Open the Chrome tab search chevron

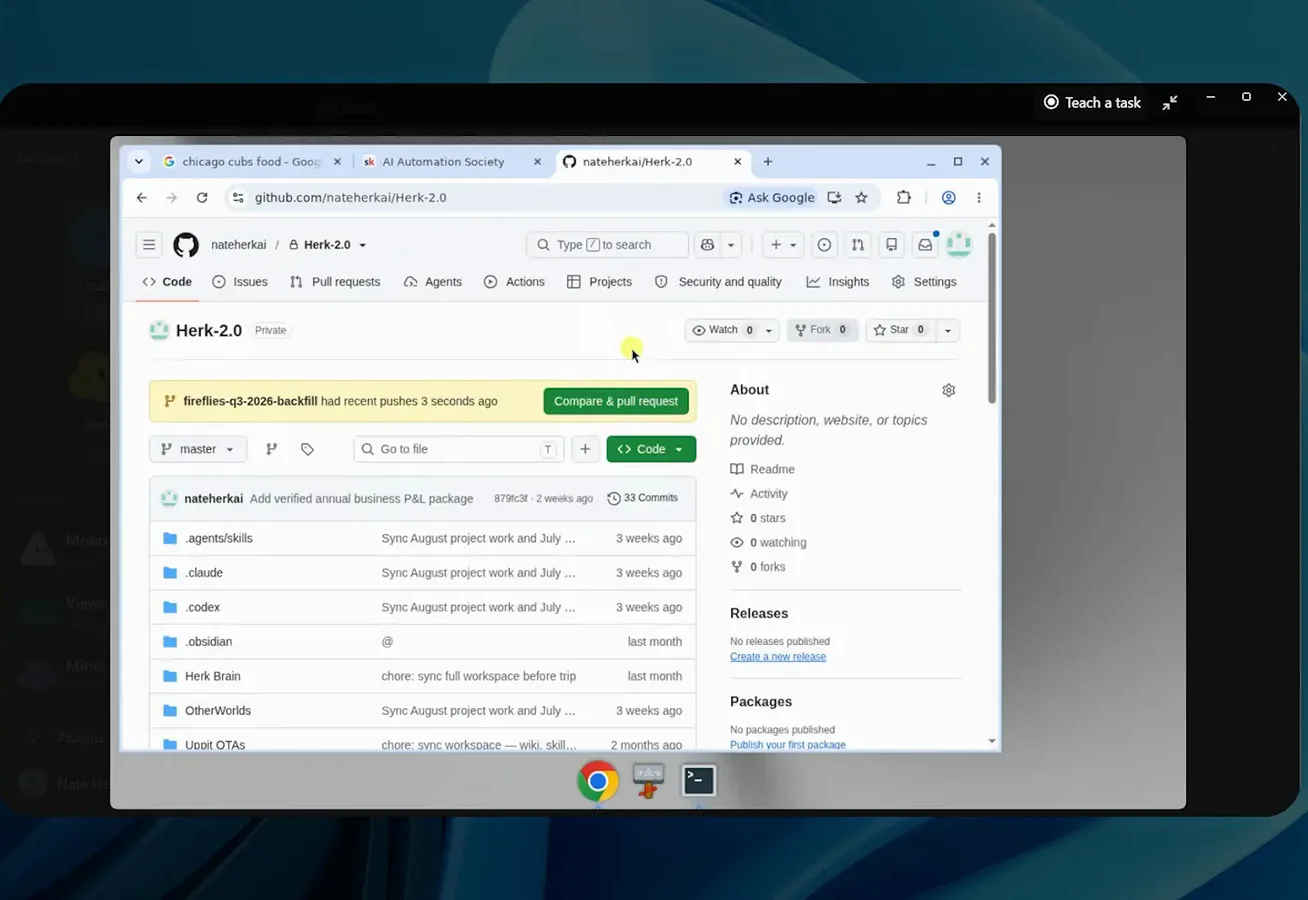click(x=139, y=161)
